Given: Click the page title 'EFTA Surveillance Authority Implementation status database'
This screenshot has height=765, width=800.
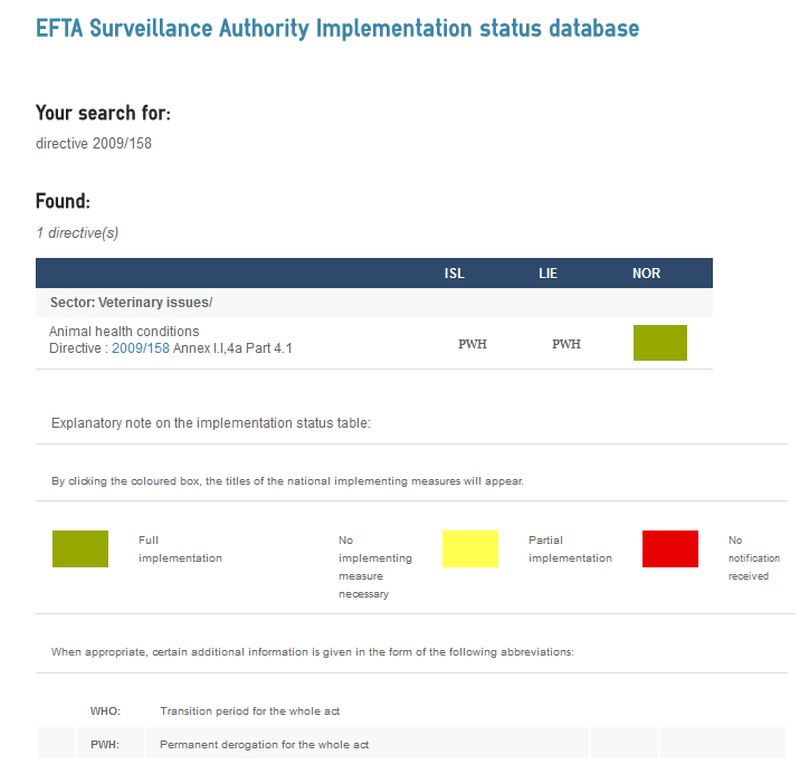Looking at the screenshot, I should [x=337, y=28].
